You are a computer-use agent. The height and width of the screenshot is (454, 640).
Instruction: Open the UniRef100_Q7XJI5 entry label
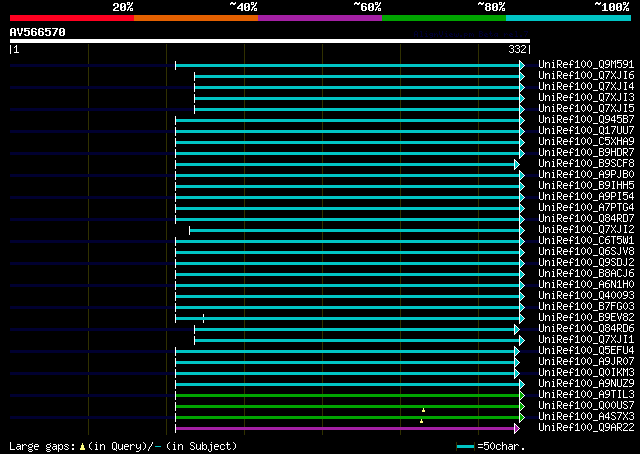pyautogui.click(x=586, y=108)
